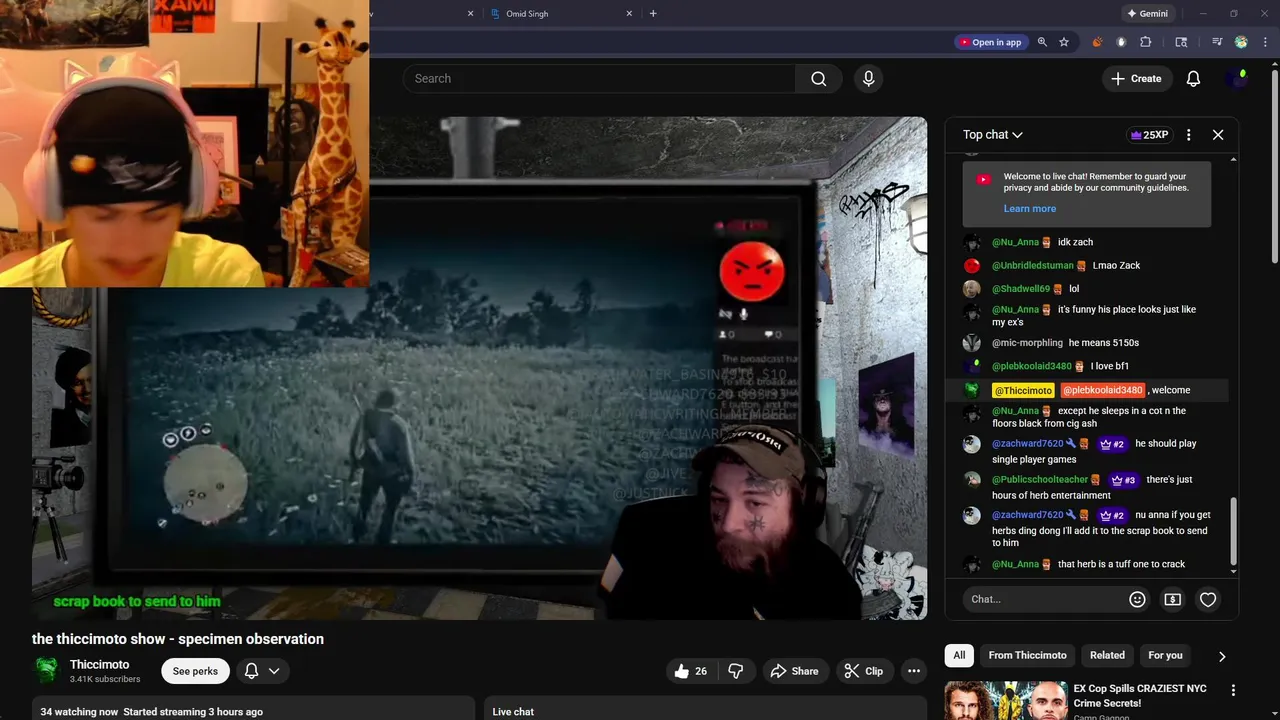Open video more actions ellipsis
Screen dimensions: 1280x720
click(x=914, y=671)
